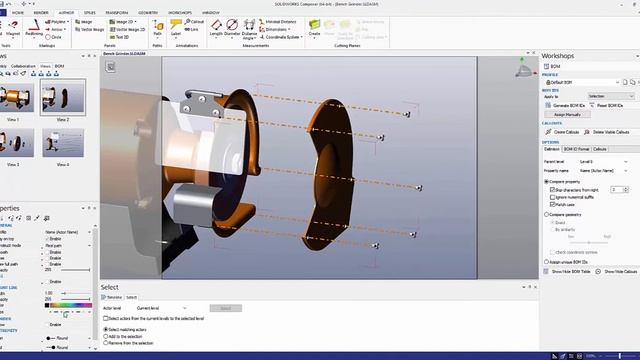
Task: Select the Diameter measurement tool
Action: tap(232, 28)
